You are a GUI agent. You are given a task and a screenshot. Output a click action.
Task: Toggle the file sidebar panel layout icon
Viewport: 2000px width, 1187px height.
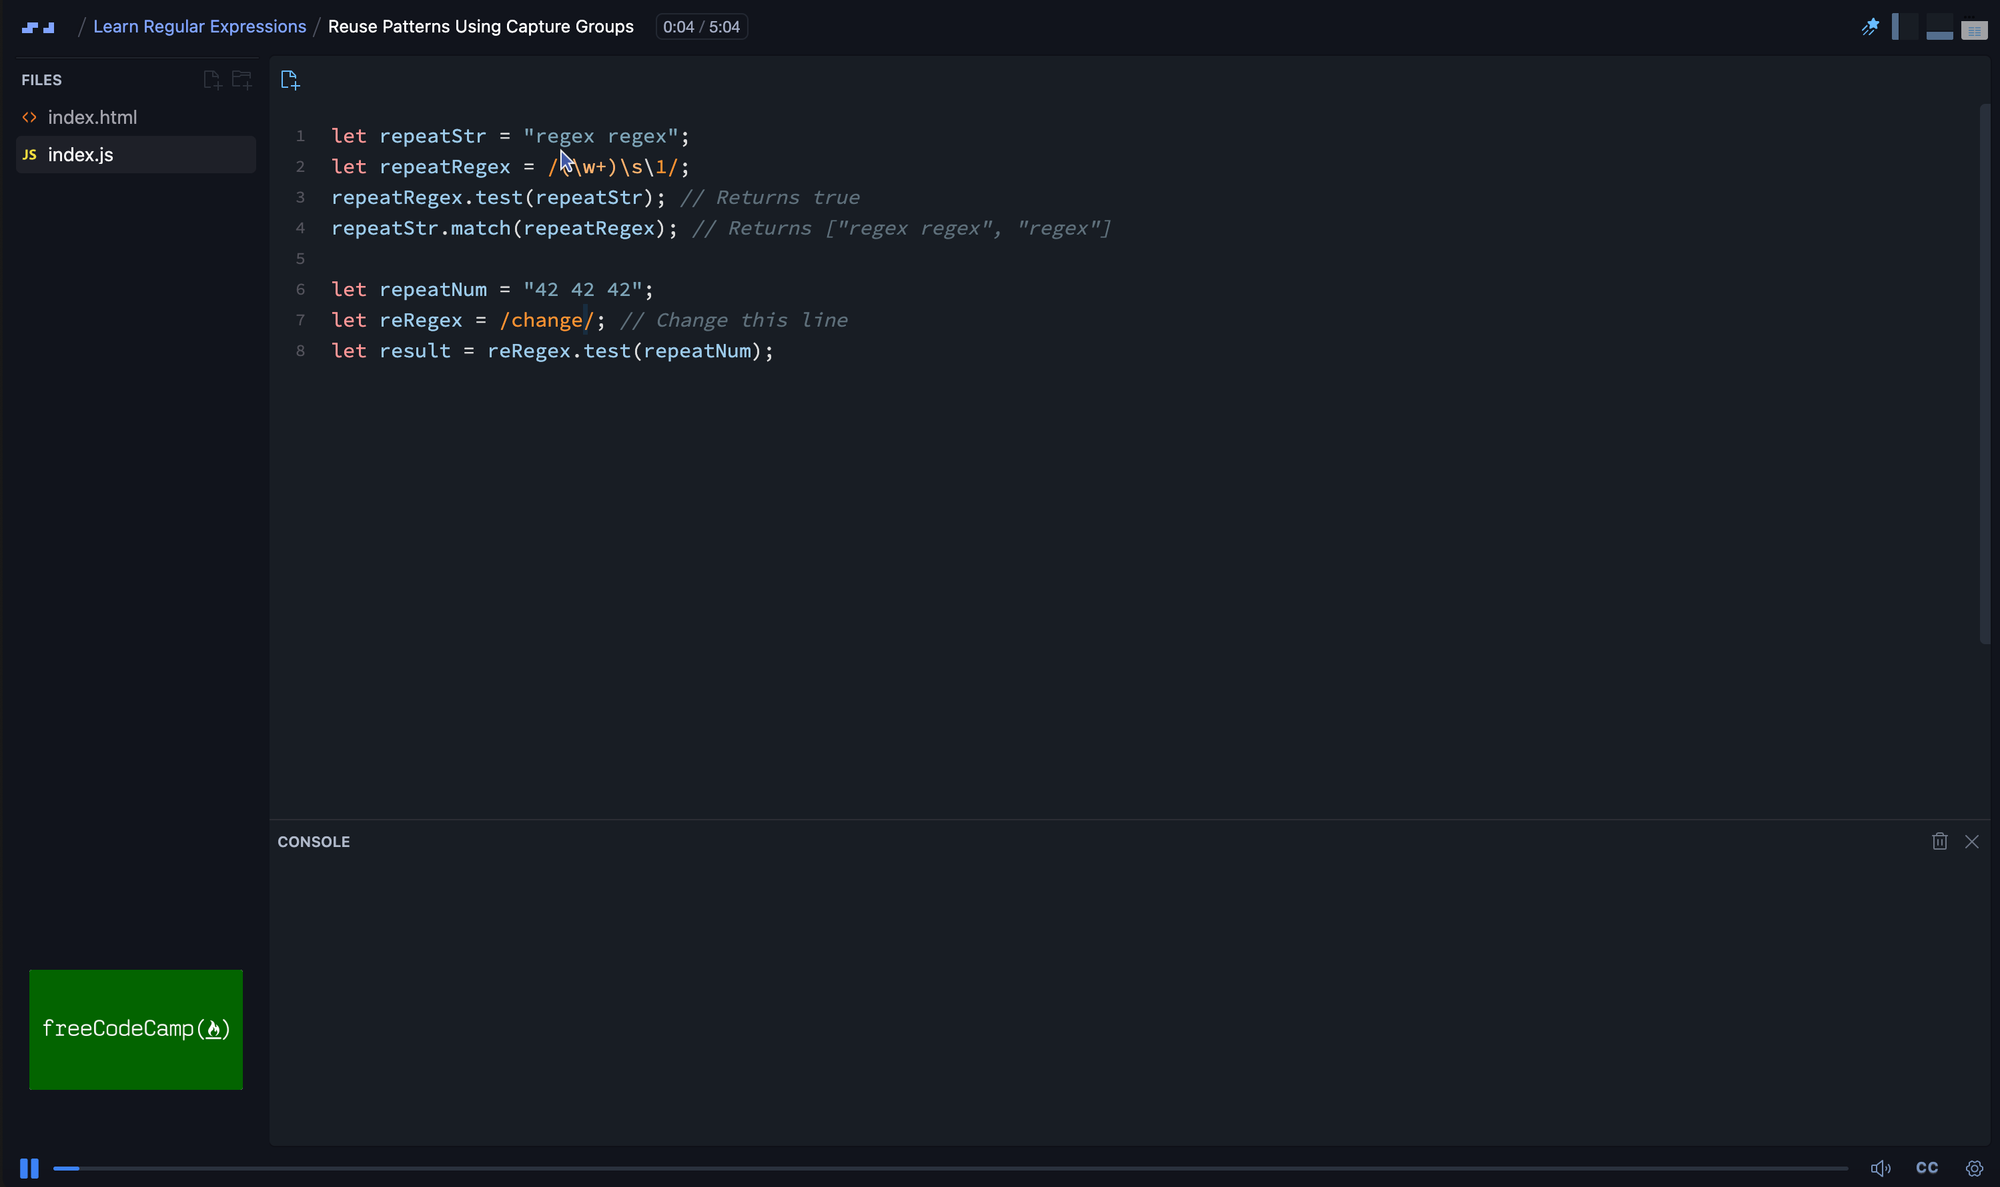[1905, 27]
